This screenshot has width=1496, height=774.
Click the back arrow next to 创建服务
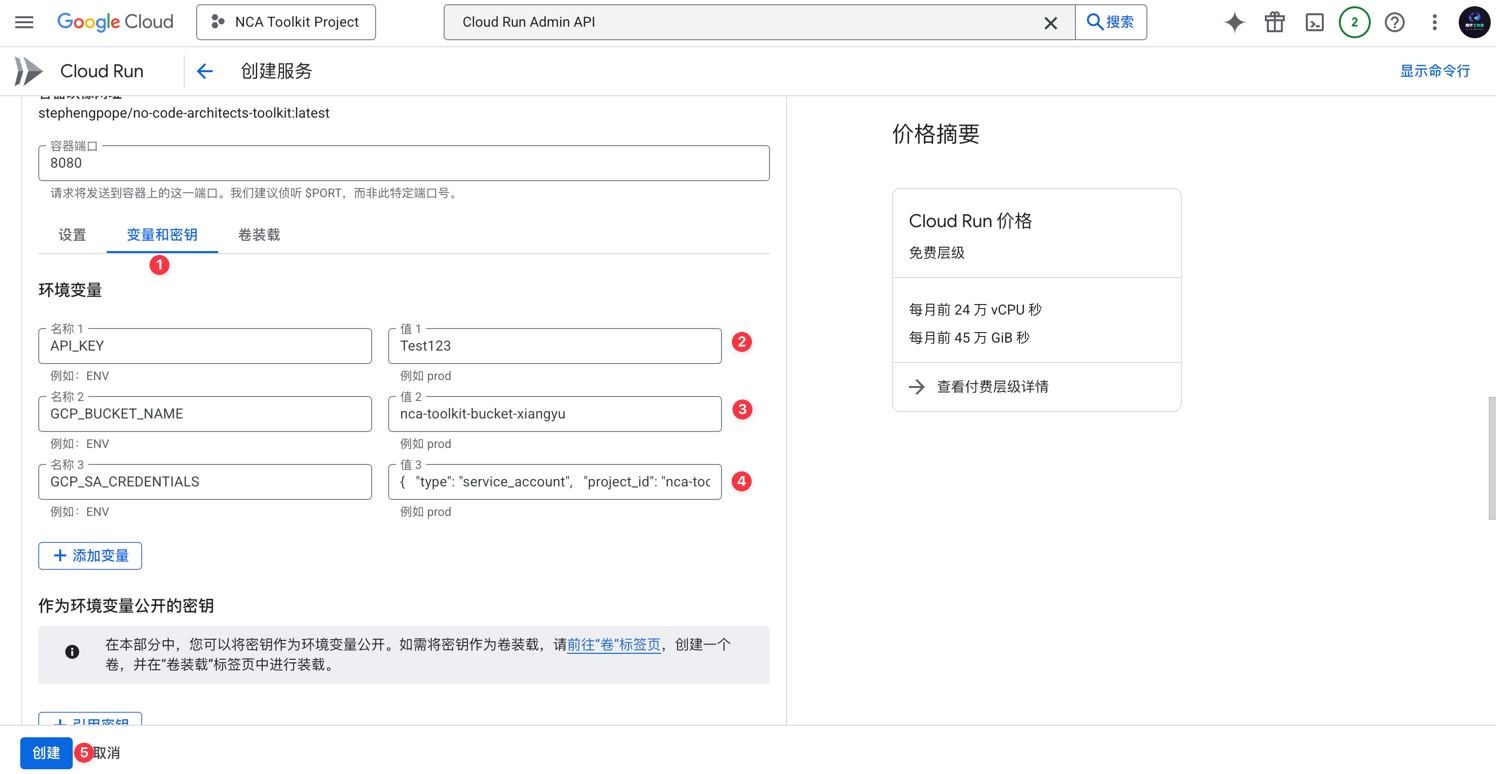click(x=204, y=71)
